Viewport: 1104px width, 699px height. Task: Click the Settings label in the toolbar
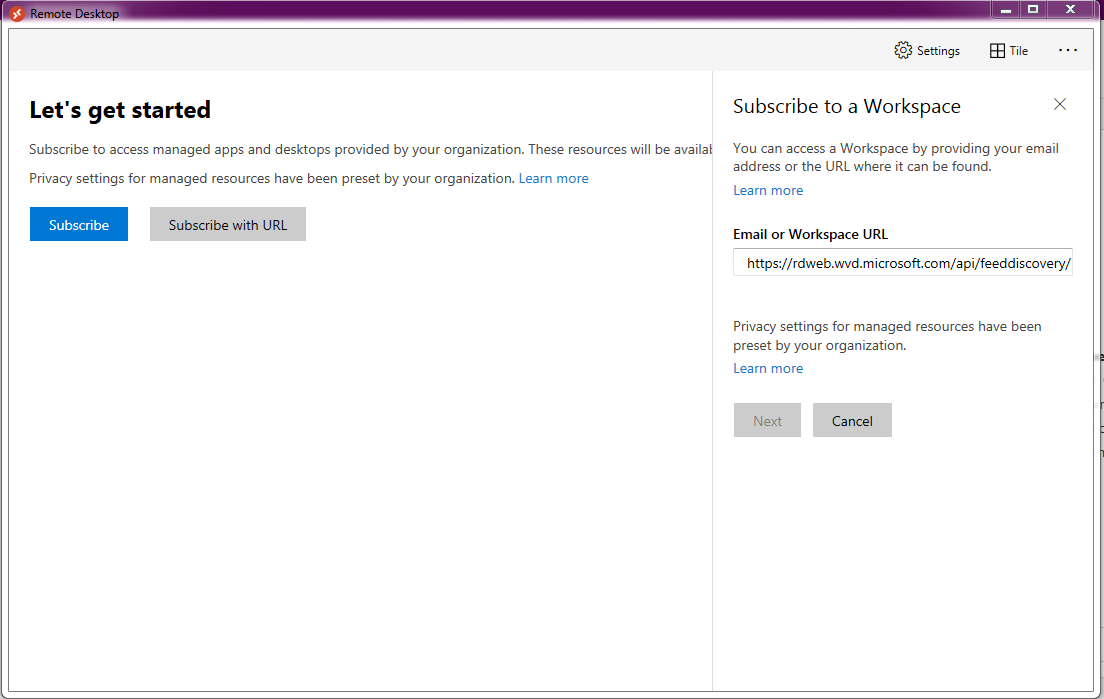938,50
